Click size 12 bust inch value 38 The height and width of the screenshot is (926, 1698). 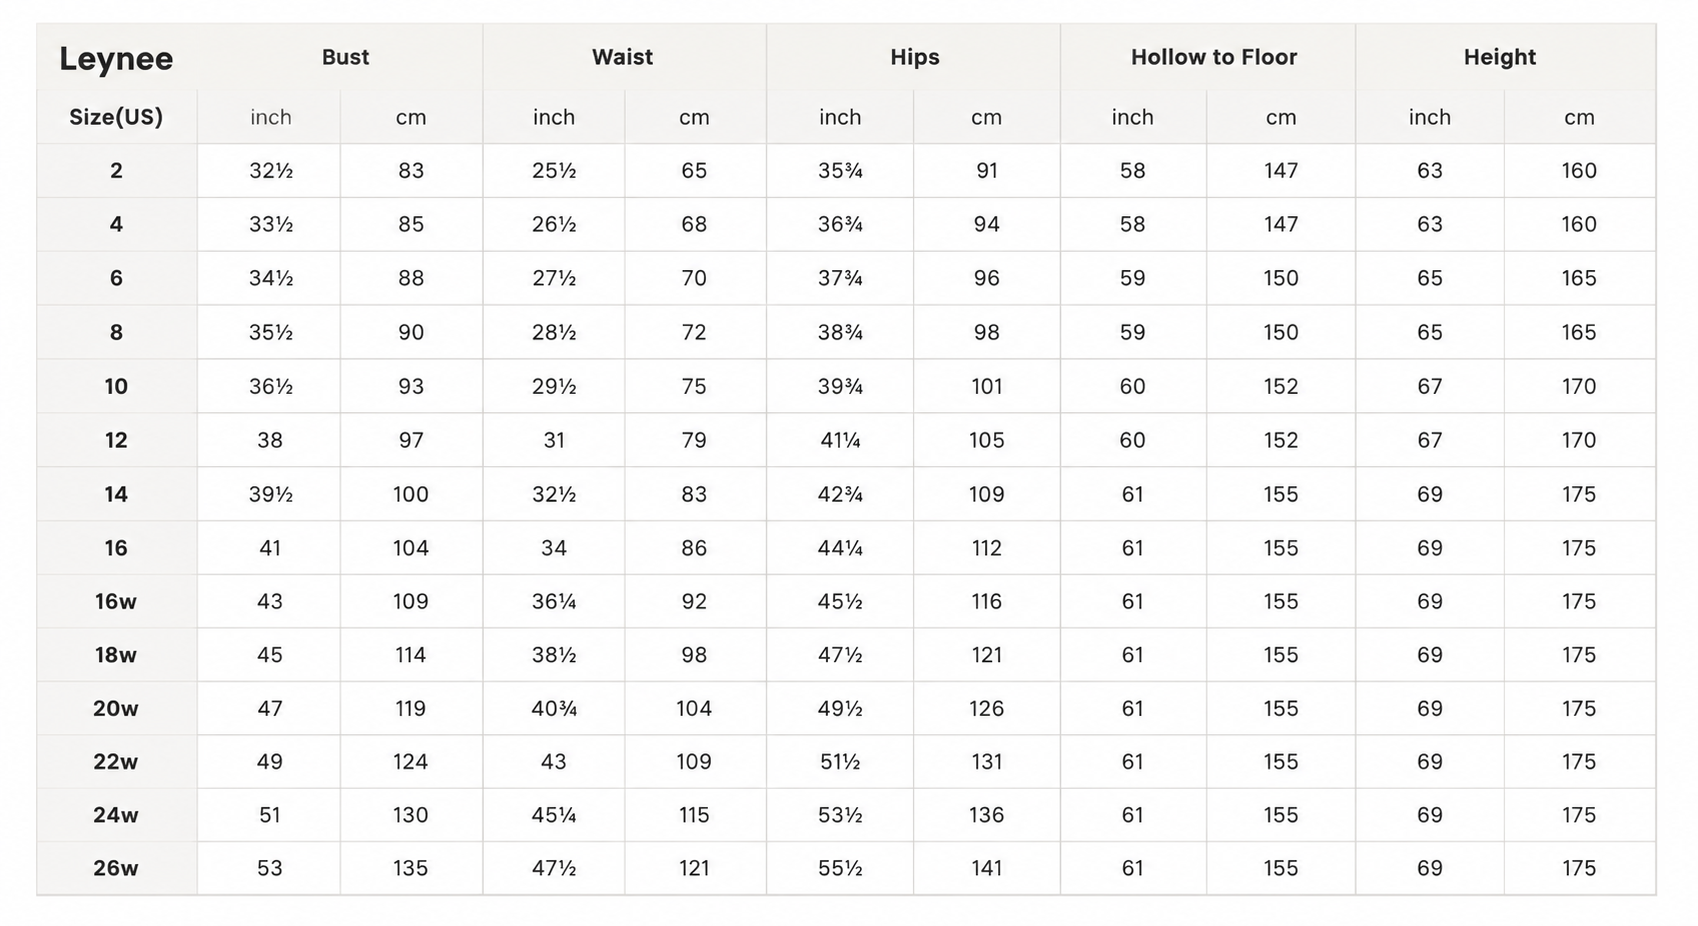(x=270, y=440)
